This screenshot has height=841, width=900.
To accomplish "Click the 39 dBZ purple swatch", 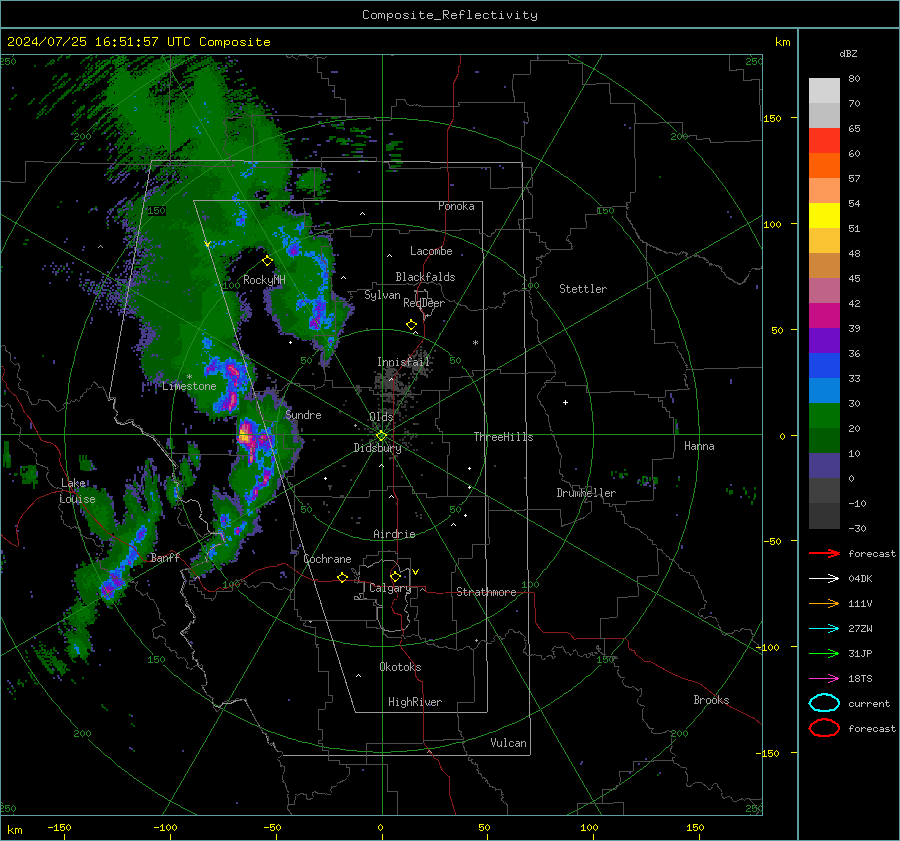I will (x=824, y=340).
